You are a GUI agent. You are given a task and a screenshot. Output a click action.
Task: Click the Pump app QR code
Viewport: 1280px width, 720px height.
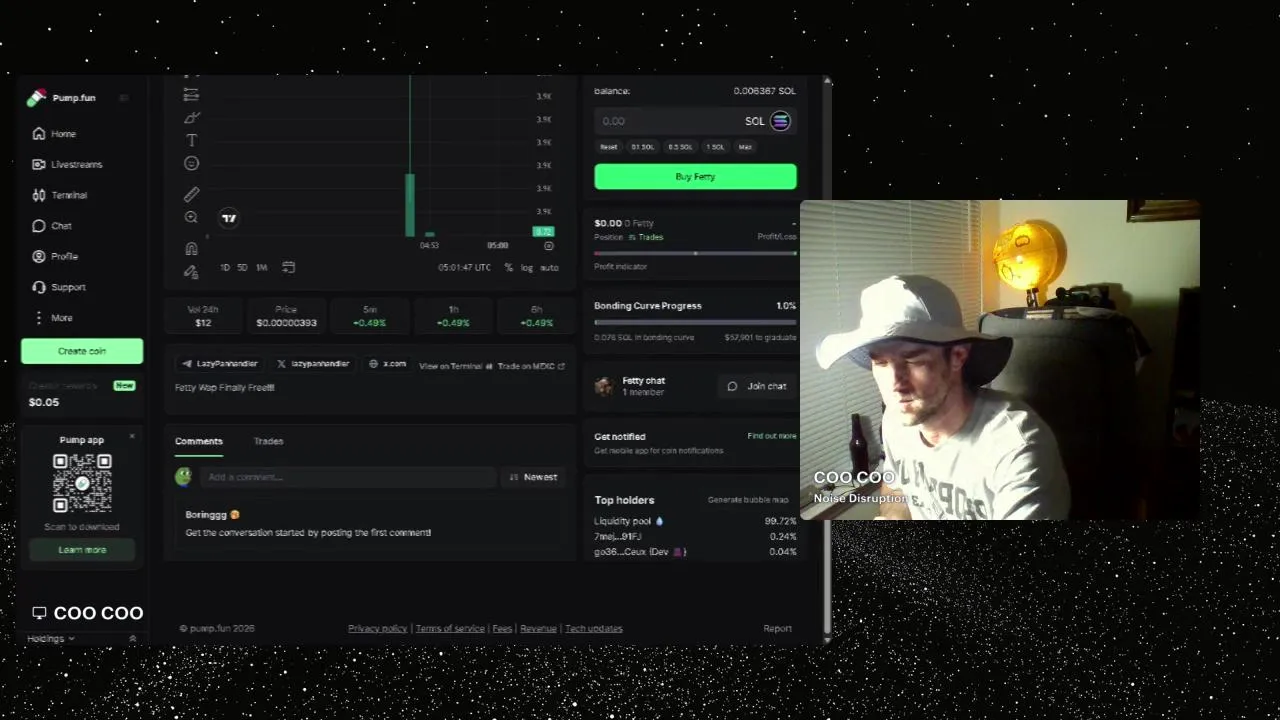82,484
